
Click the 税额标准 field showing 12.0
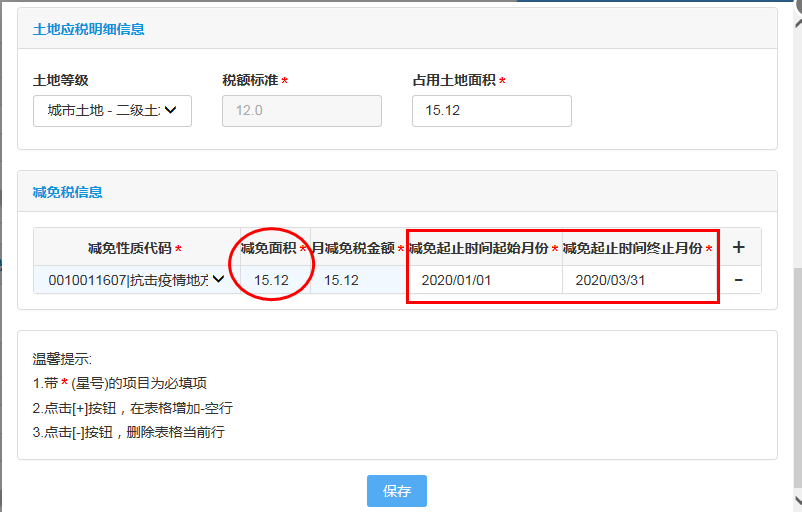302,110
